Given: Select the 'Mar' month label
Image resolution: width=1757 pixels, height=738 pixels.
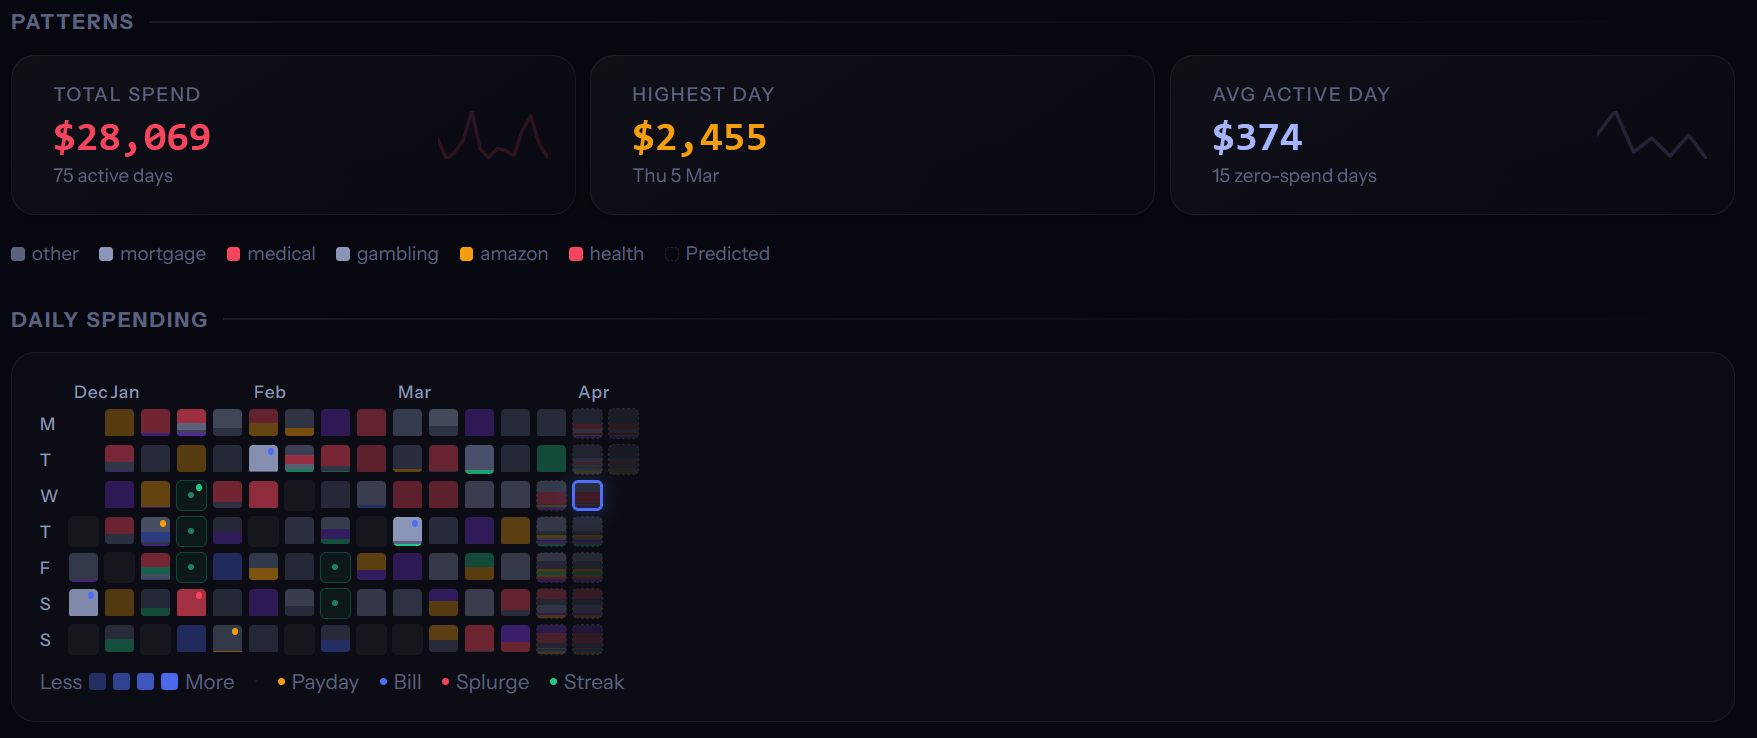Looking at the screenshot, I should [415, 392].
